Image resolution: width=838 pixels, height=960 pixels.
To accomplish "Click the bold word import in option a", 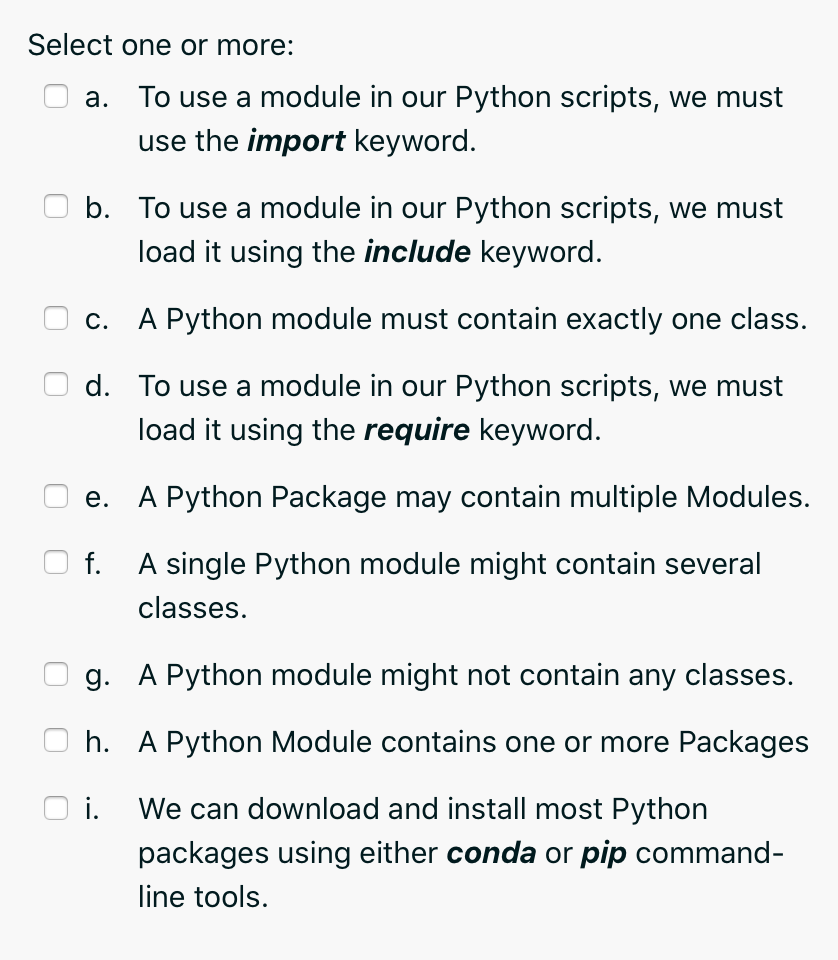I will 296,141.
